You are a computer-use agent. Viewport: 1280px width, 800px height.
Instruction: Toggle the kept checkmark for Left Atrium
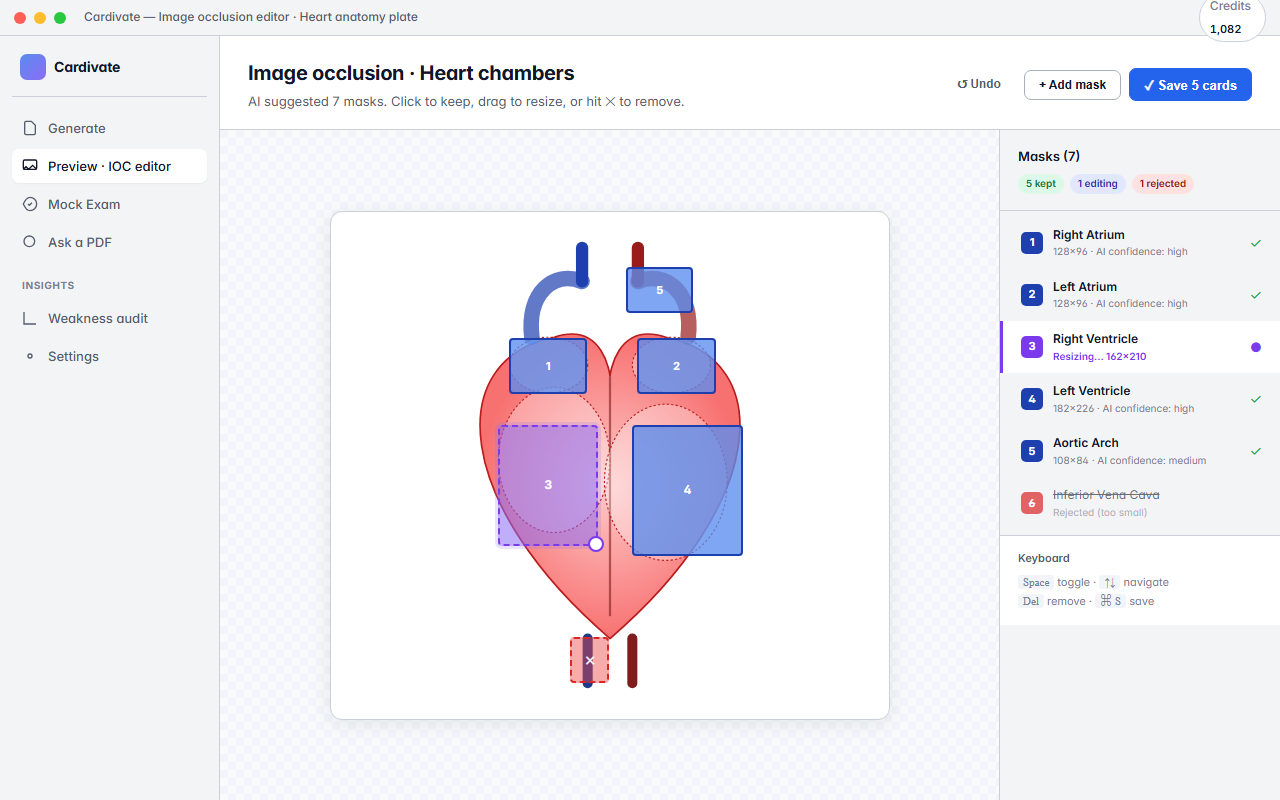pos(1256,295)
